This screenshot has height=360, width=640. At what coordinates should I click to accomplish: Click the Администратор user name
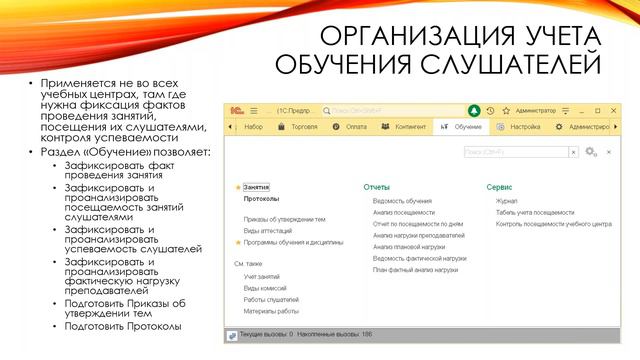(x=536, y=111)
